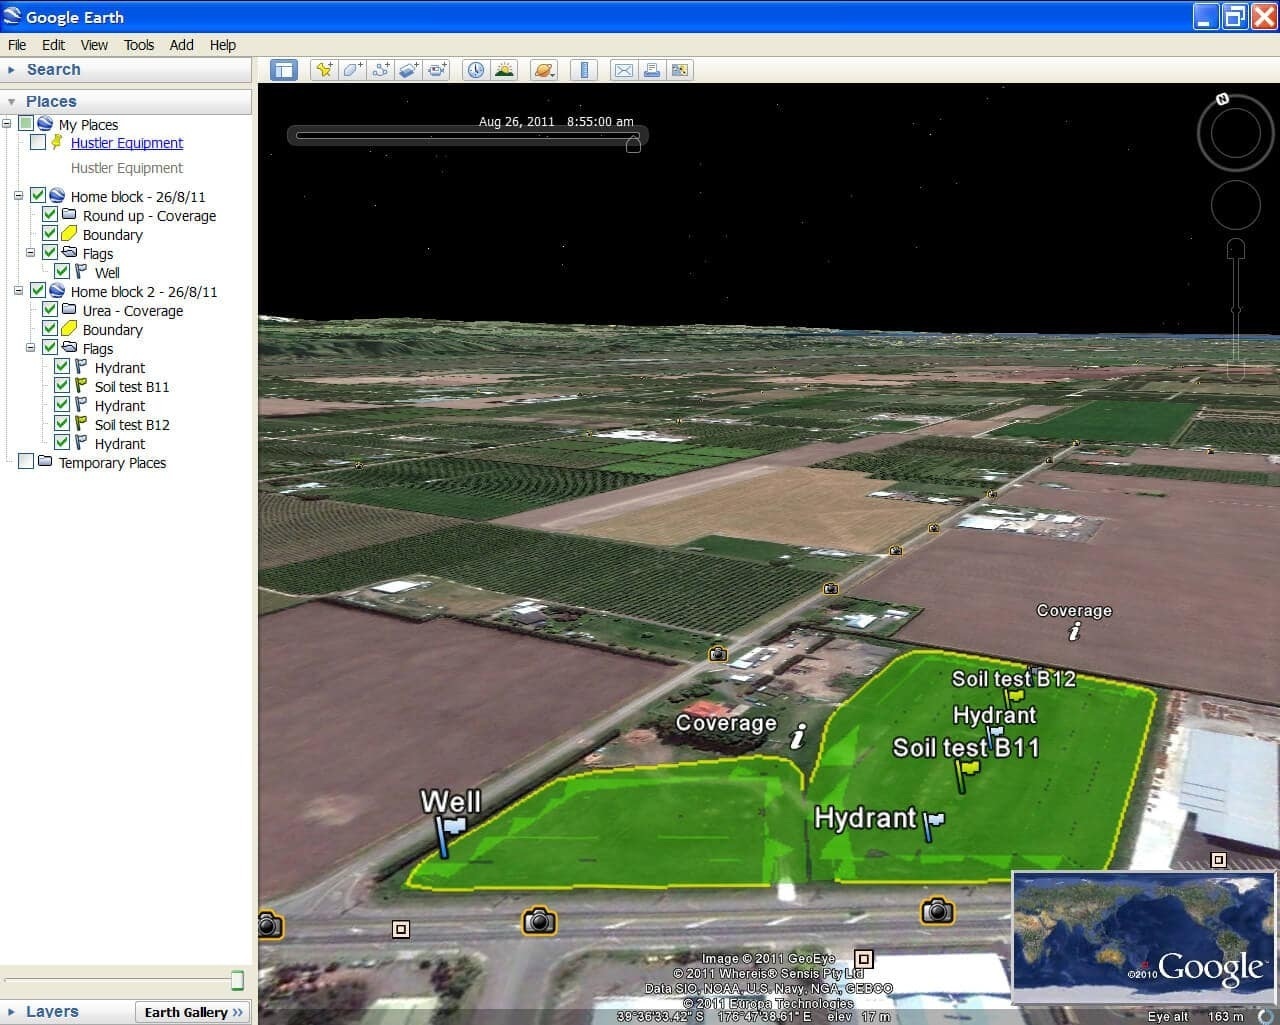This screenshot has width=1280, height=1025.
Task: Uncheck the Well placemark checkbox
Action: [x=62, y=272]
